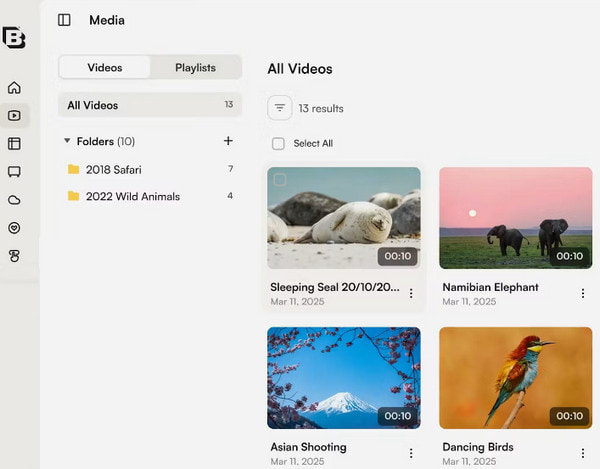The image size is (600, 469).
Task: Open the 2018 Safari folder
Action: pos(150,169)
